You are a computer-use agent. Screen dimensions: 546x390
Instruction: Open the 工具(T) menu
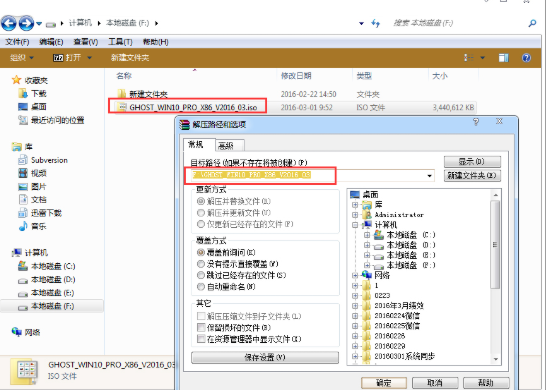pyautogui.click(x=120, y=42)
